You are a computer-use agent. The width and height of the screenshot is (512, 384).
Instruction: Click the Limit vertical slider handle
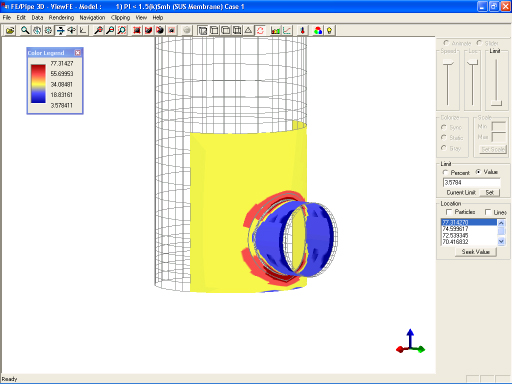(x=496, y=103)
